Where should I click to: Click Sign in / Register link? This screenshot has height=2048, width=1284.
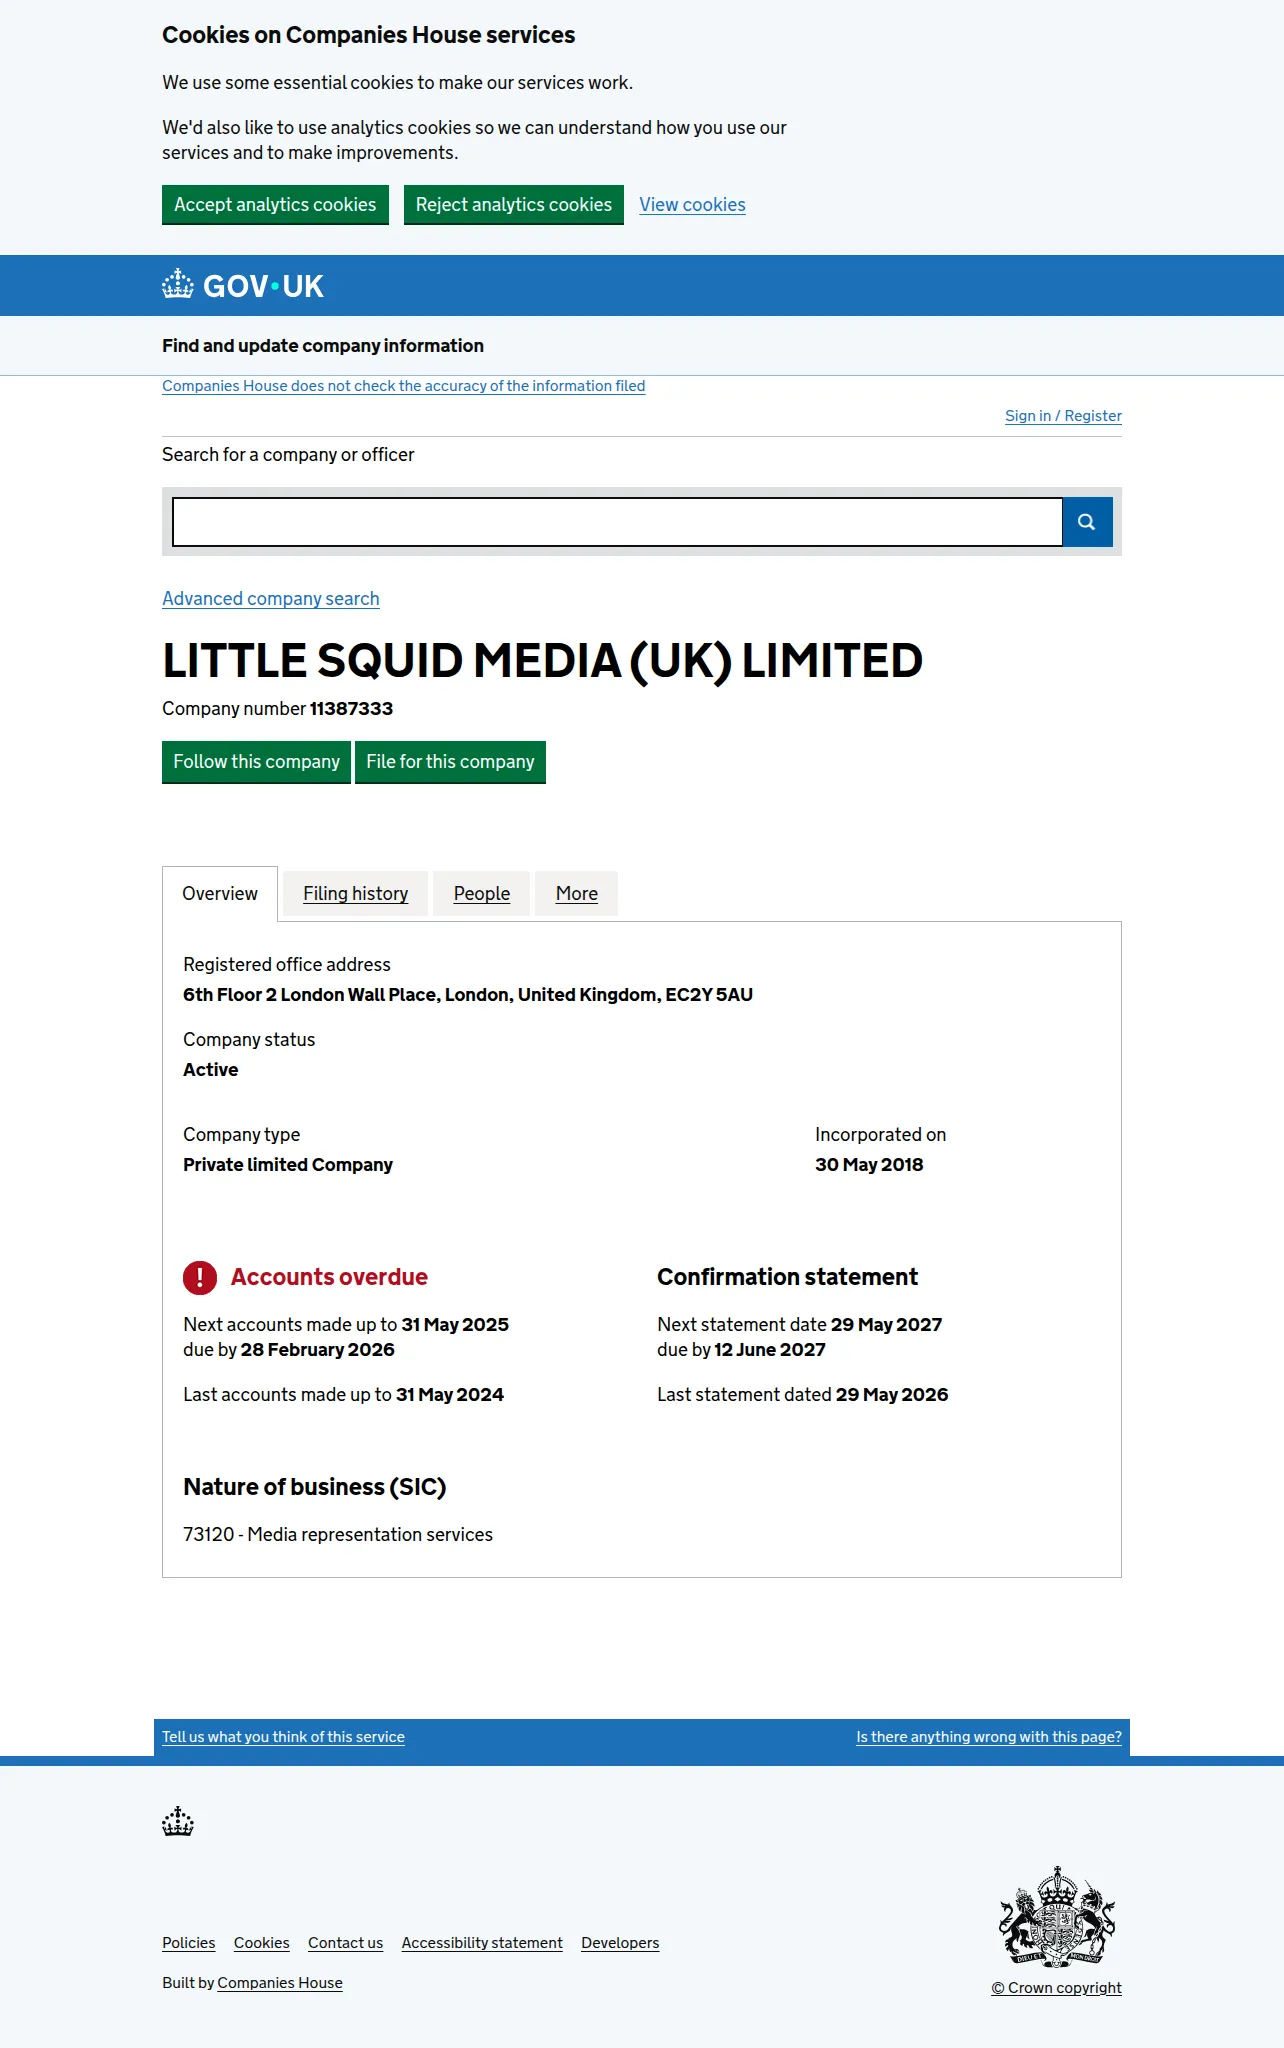[1063, 416]
